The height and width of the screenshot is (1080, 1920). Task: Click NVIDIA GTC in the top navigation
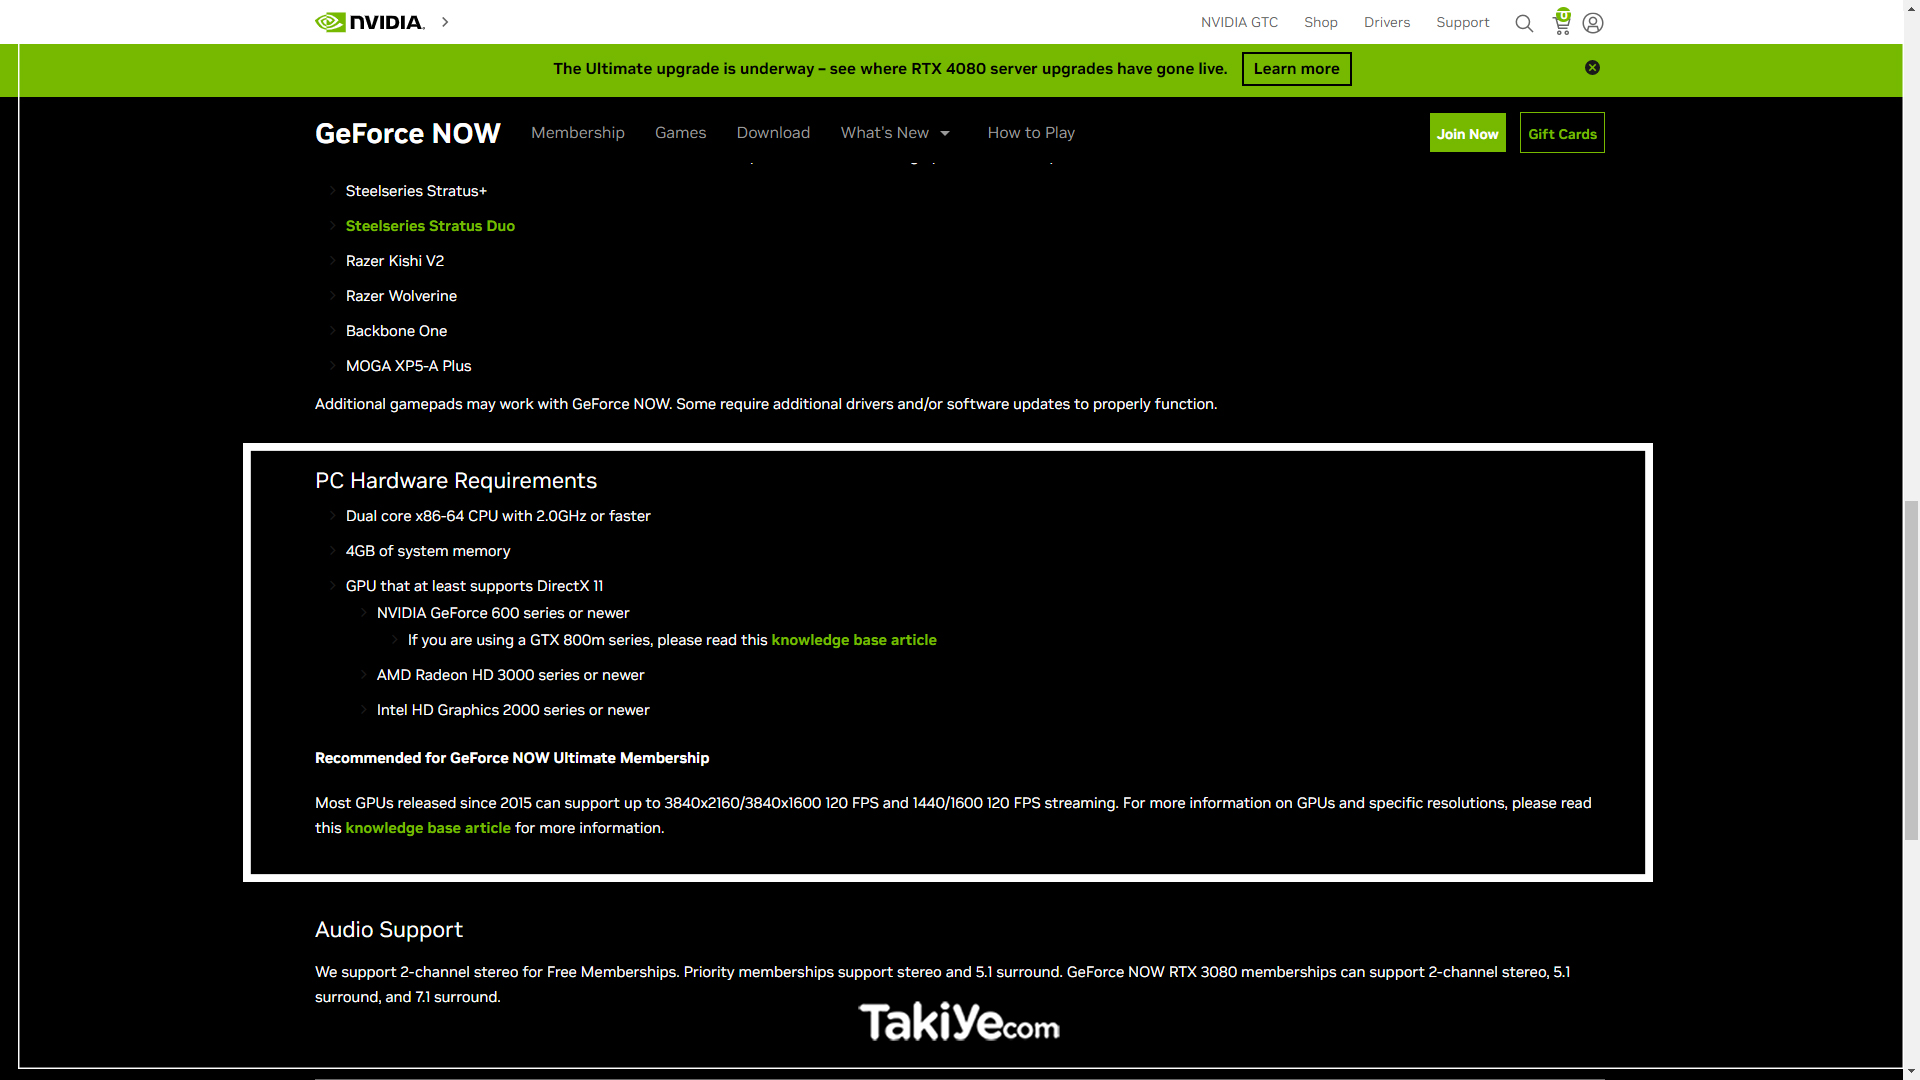pyautogui.click(x=1240, y=22)
